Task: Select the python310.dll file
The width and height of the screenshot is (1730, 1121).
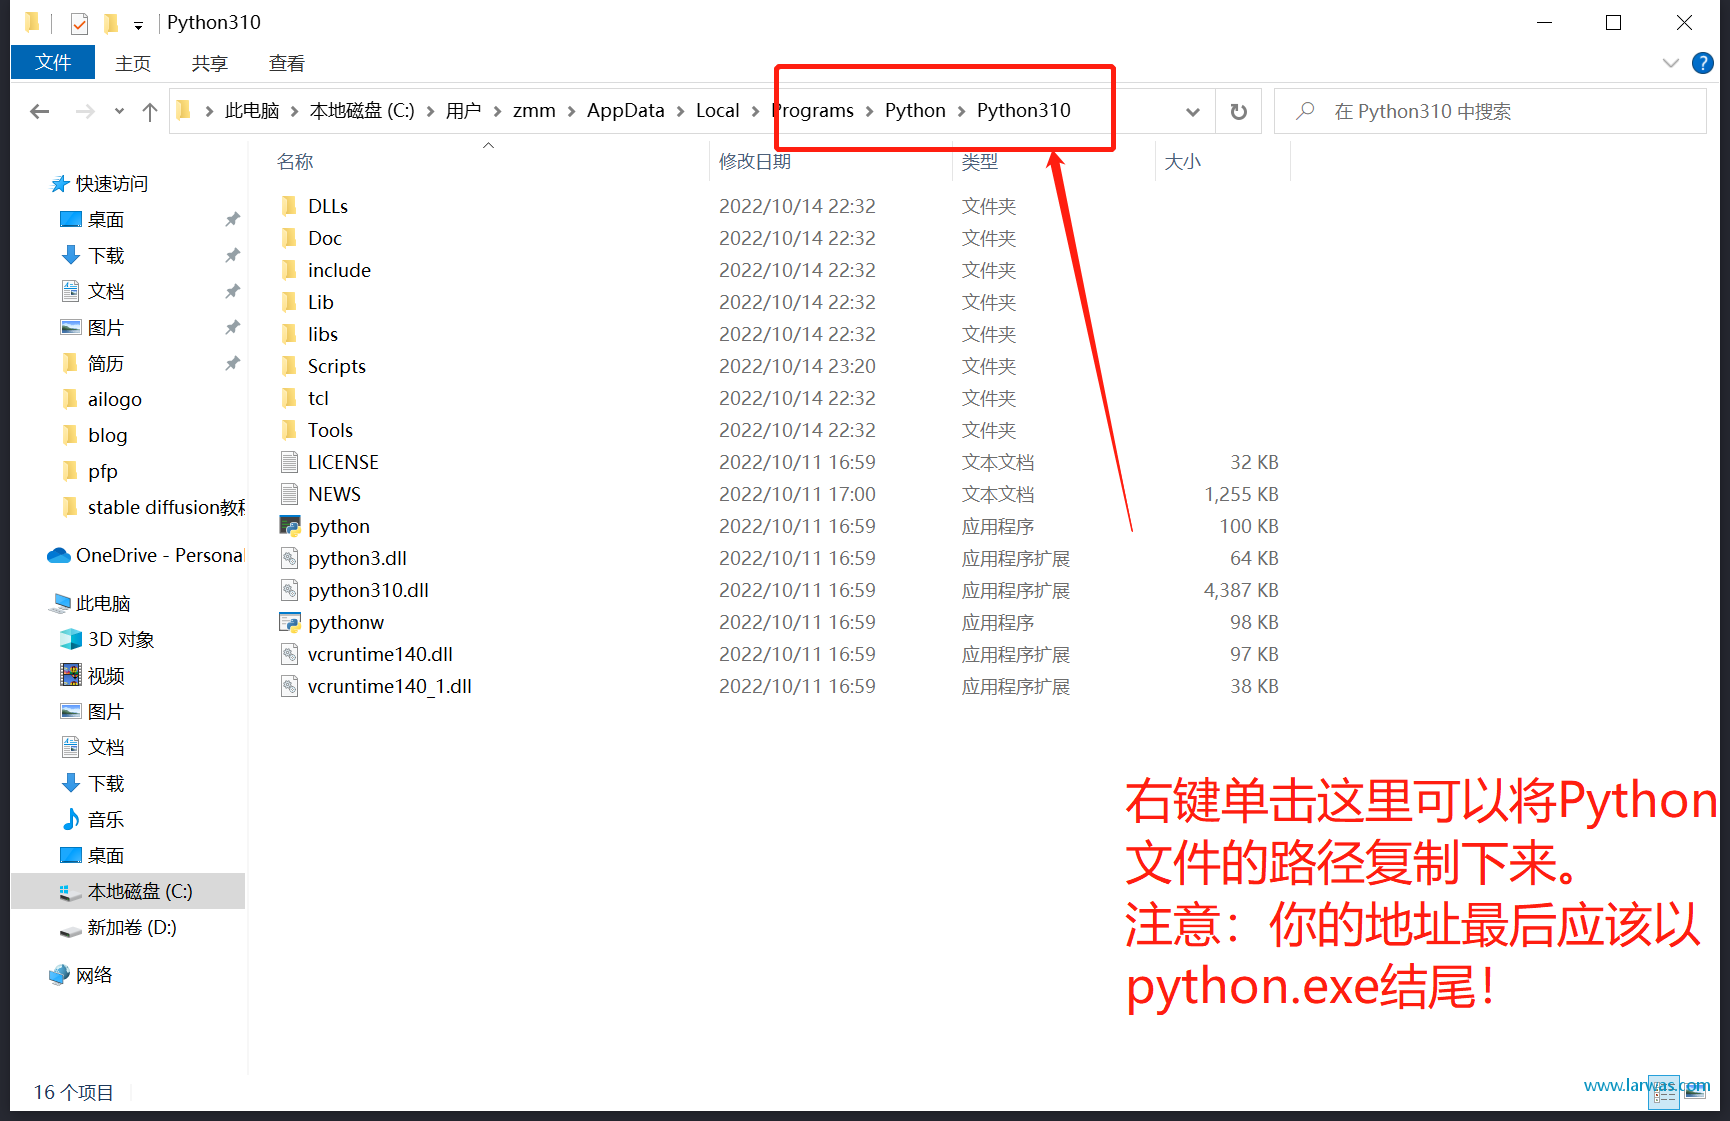Action: [x=368, y=590]
